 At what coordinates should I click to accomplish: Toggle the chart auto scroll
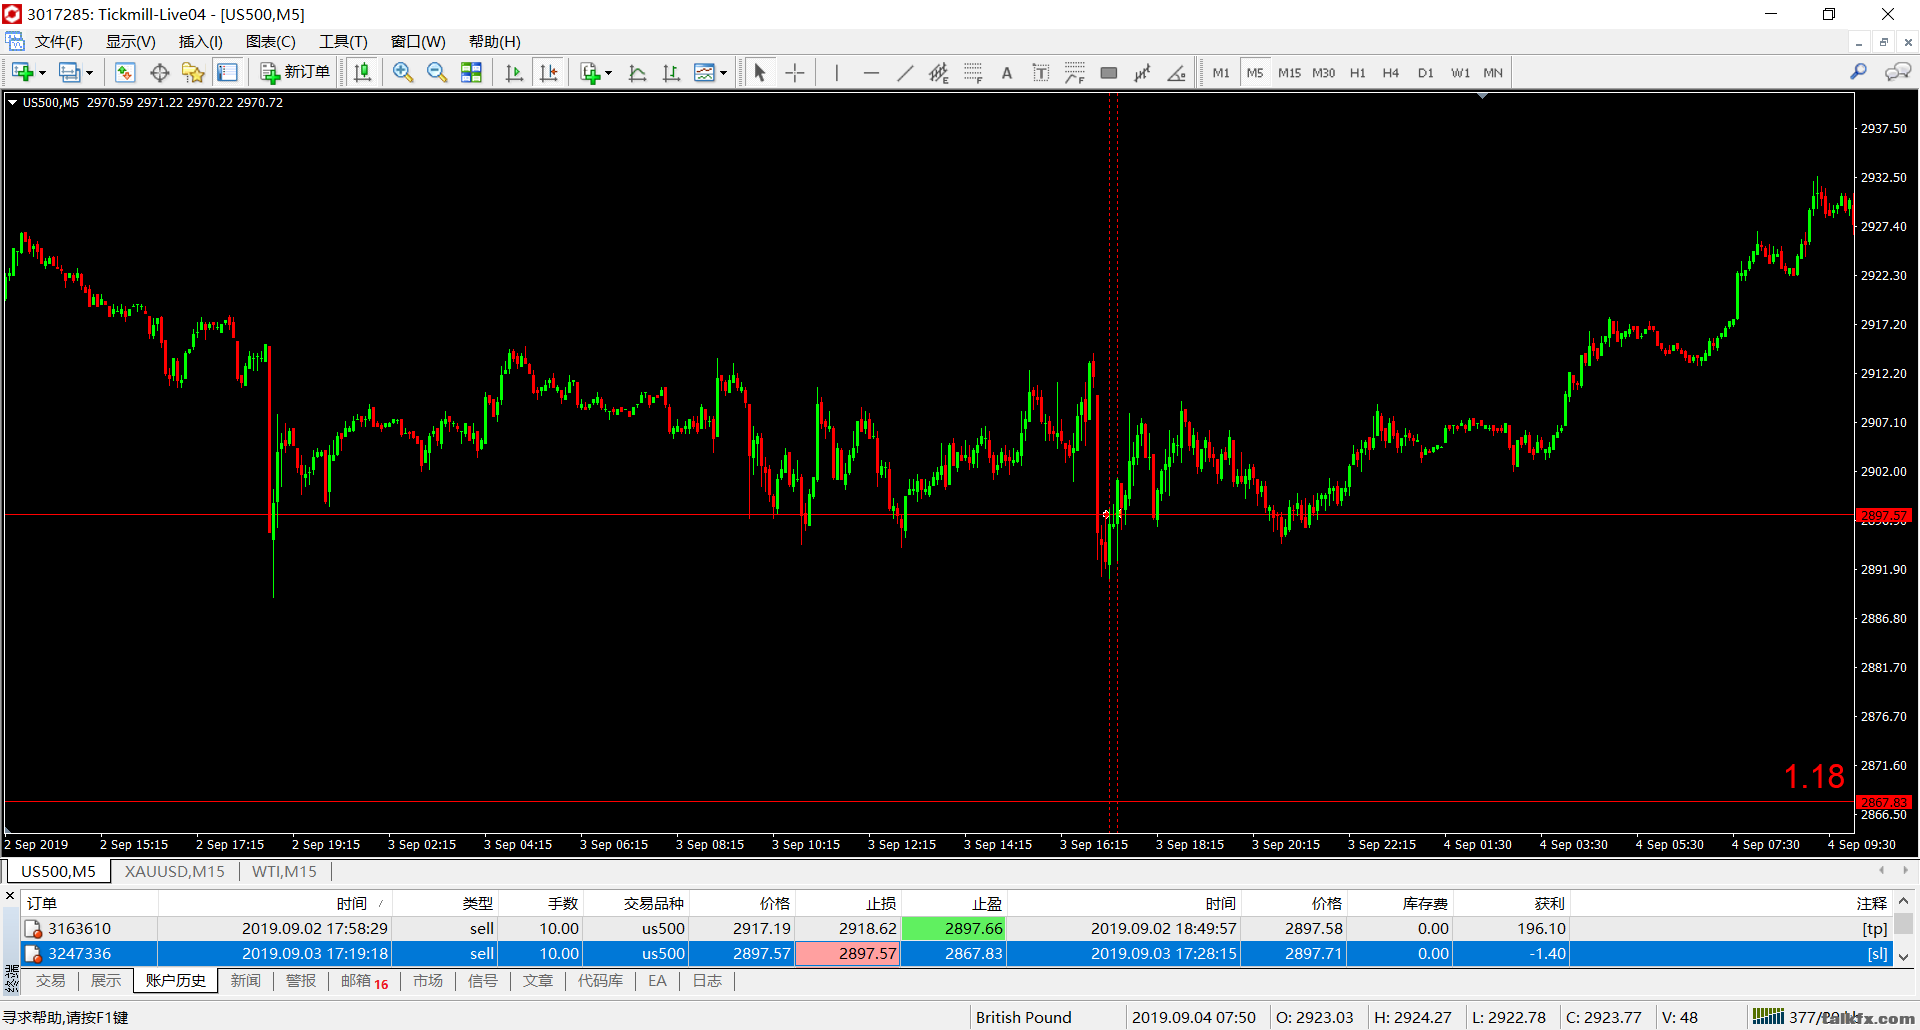click(x=514, y=72)
